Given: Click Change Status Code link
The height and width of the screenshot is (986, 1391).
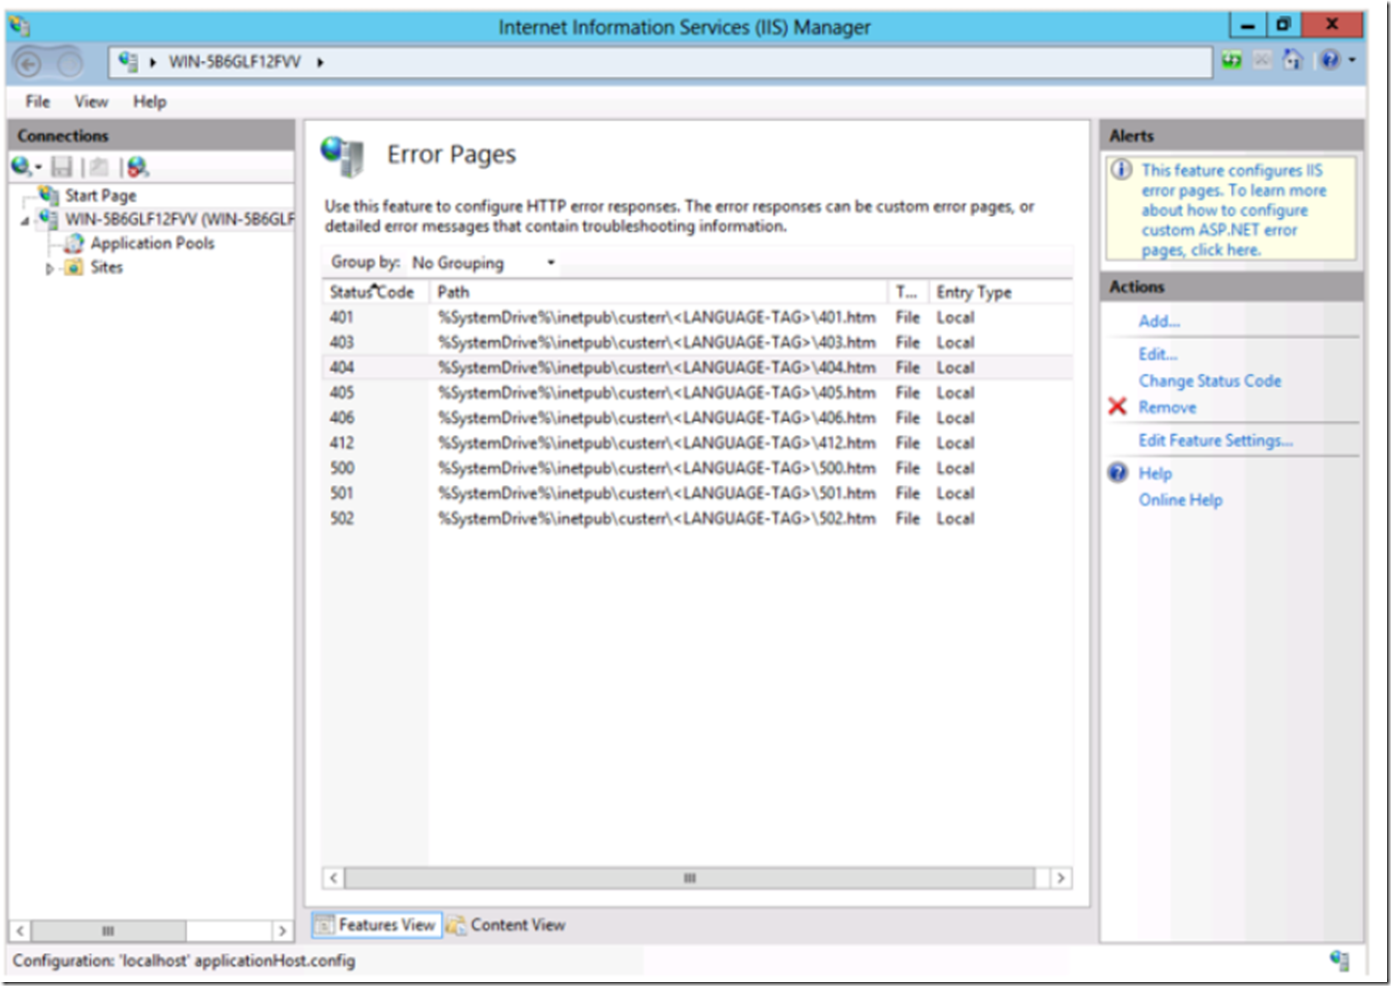Looking at the screenshot, I should click(x=1210, y=381).
